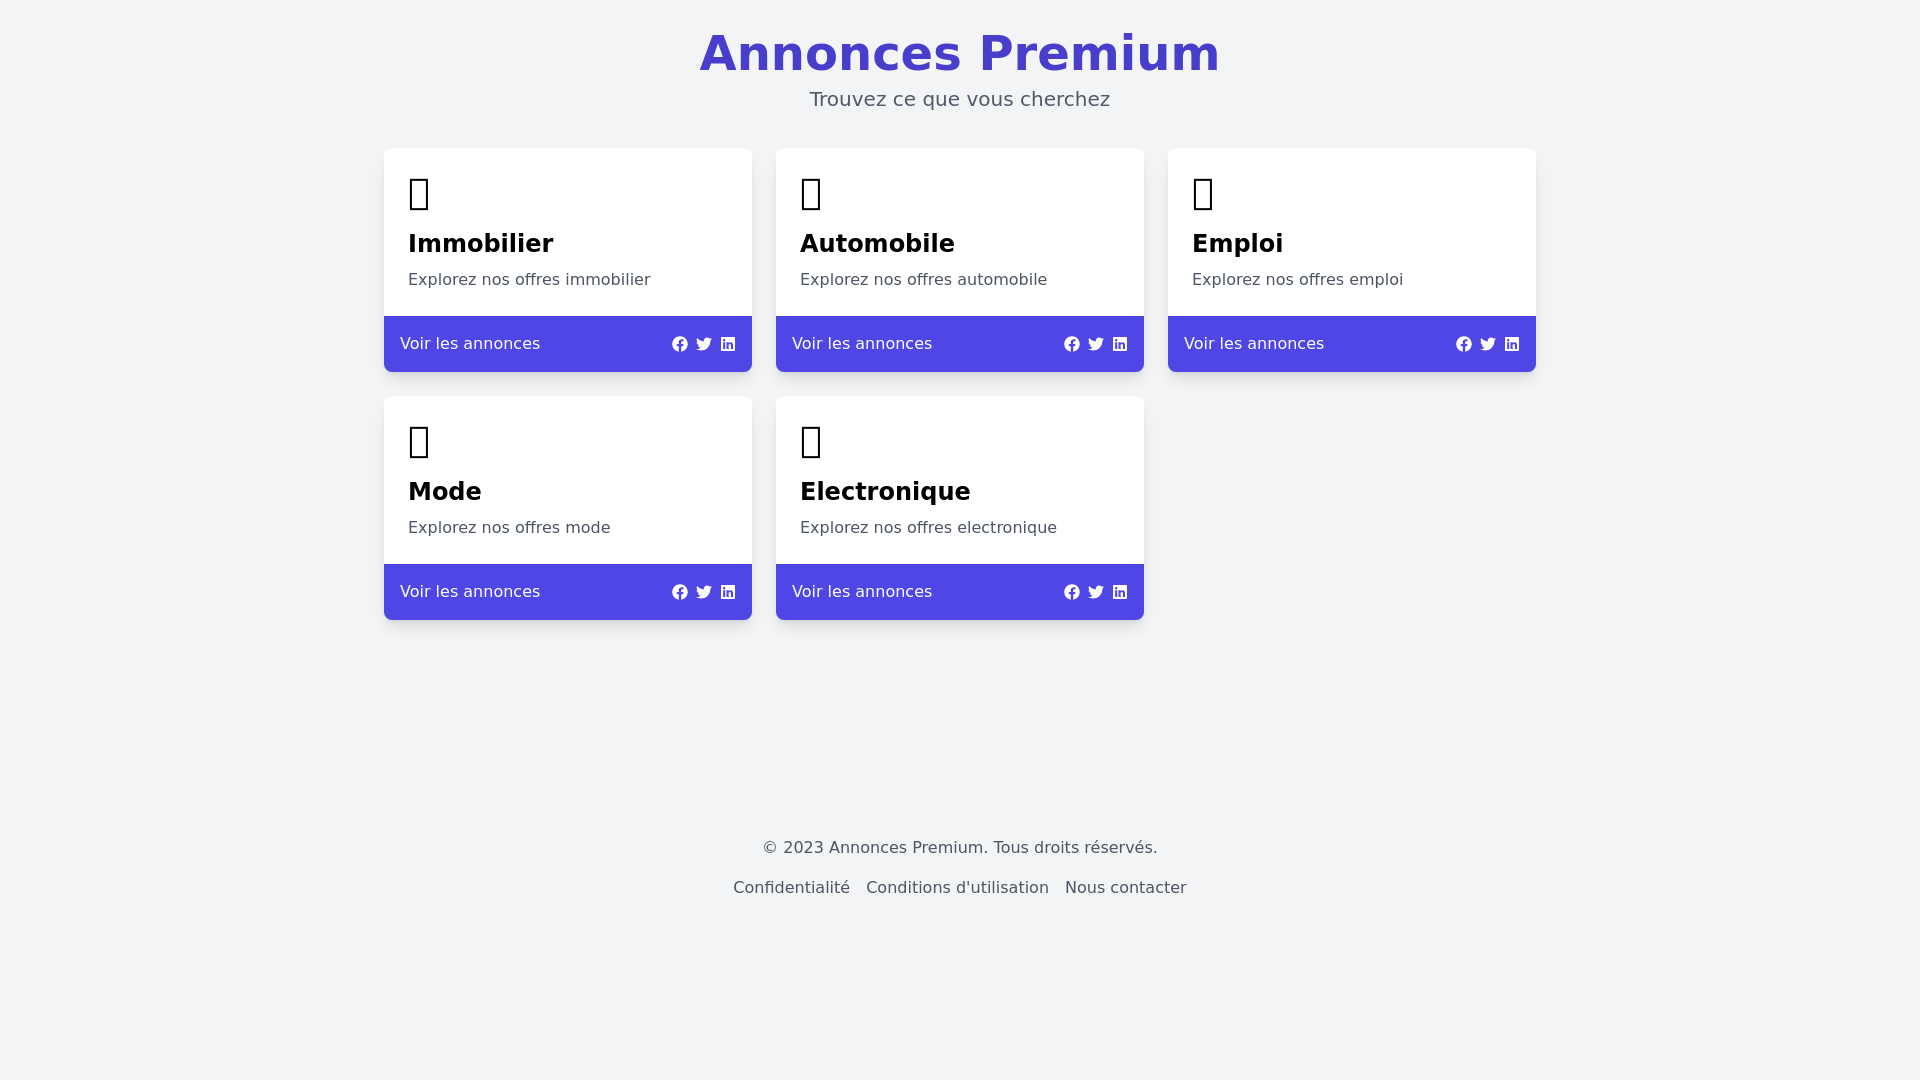
Task: Open the Nous contacter page
Action: [x=1125, y=887]
